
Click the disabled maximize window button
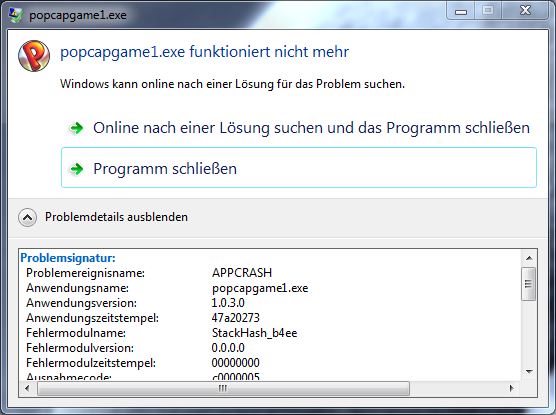pyautogui.click(x=488, y=11)
